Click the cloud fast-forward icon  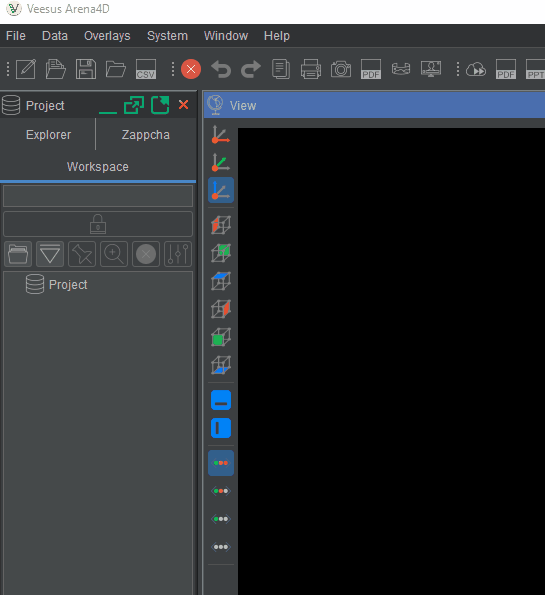click(476, 69)
